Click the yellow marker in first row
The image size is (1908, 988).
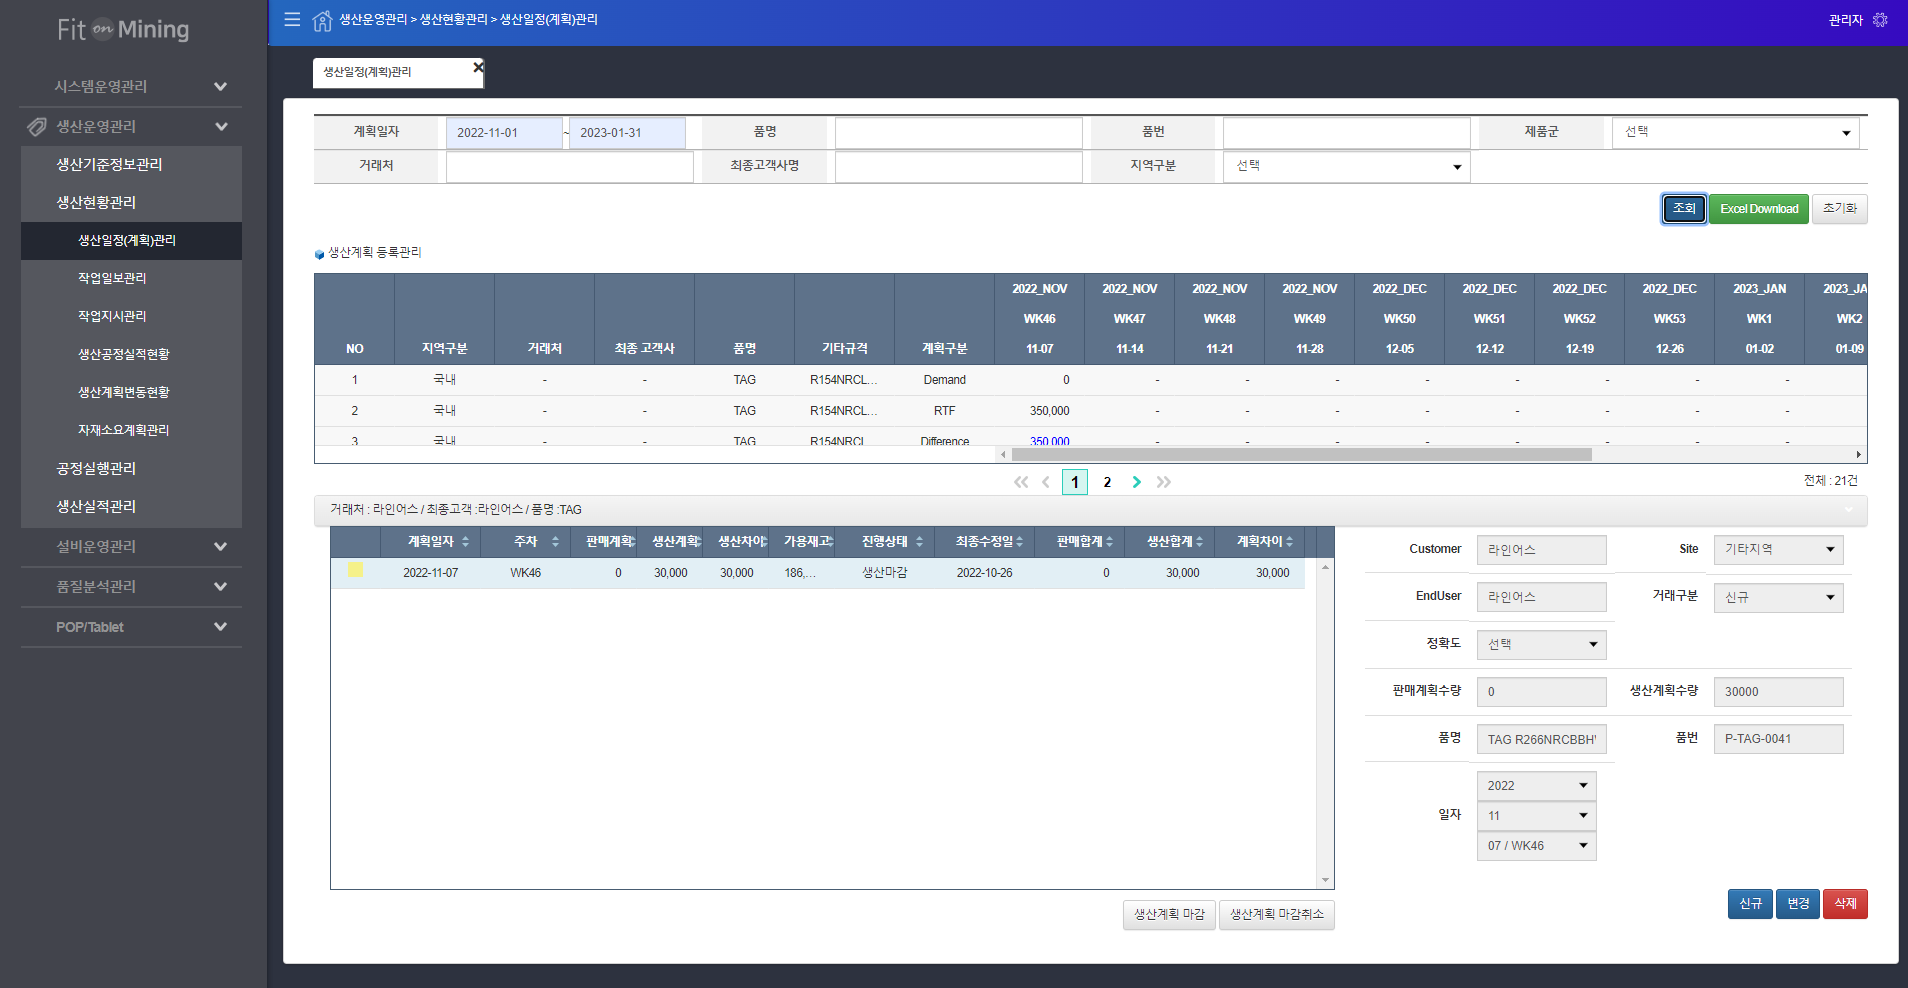pos(355,570)
